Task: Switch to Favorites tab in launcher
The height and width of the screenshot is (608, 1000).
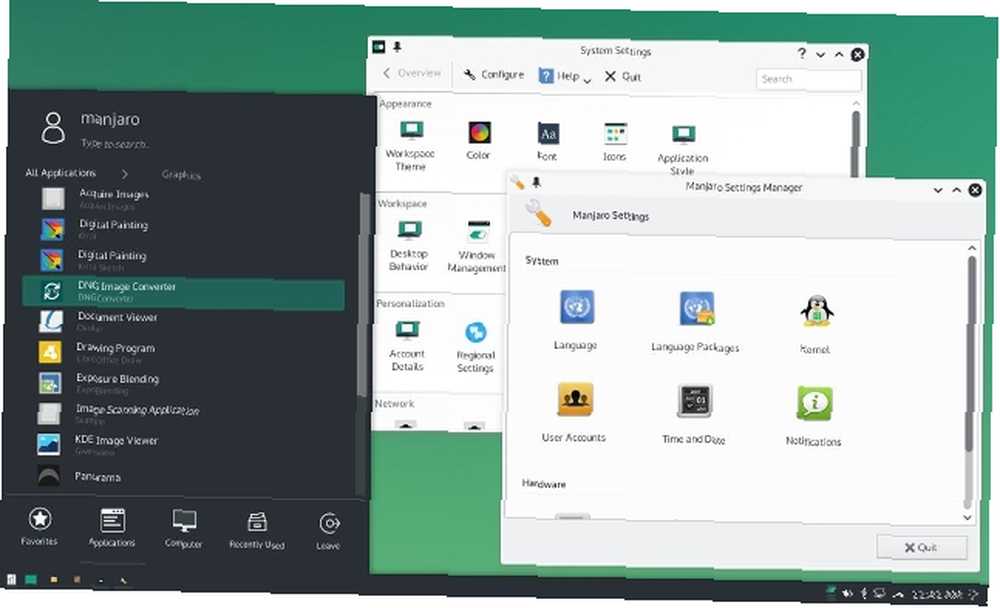Action: (40, 528)
